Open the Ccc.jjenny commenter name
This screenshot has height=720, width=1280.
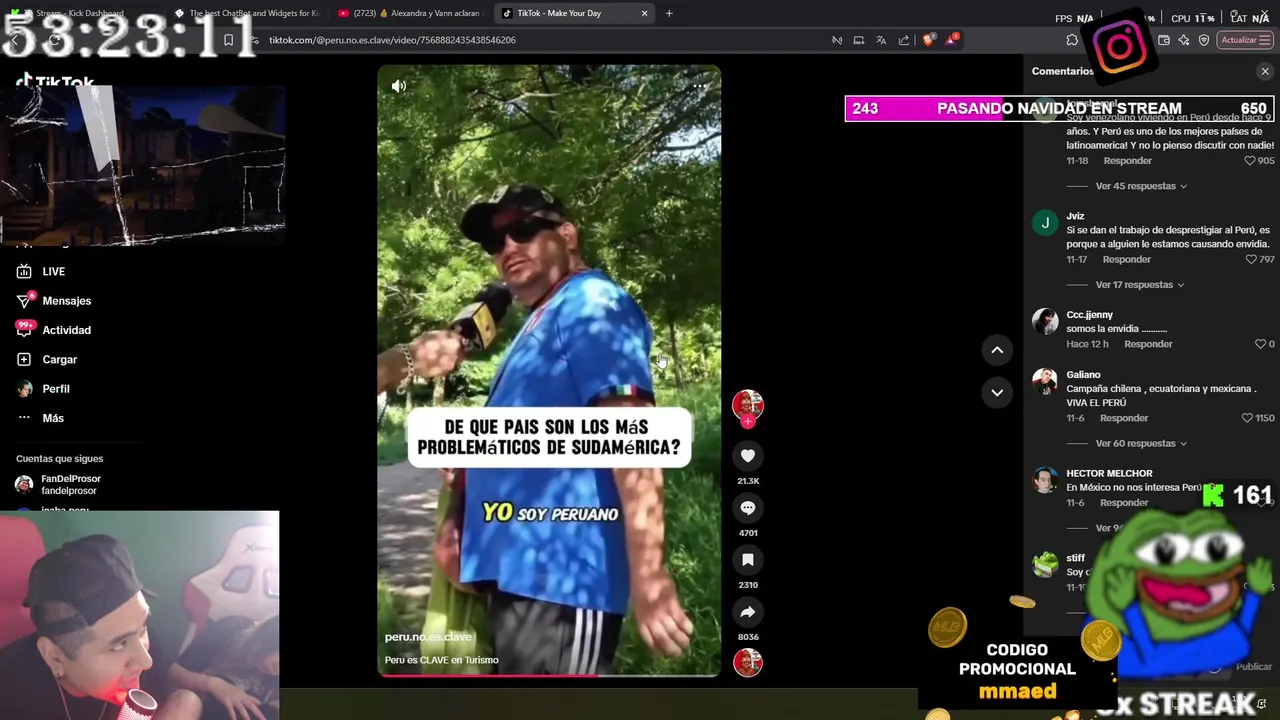click(1089, 315)
